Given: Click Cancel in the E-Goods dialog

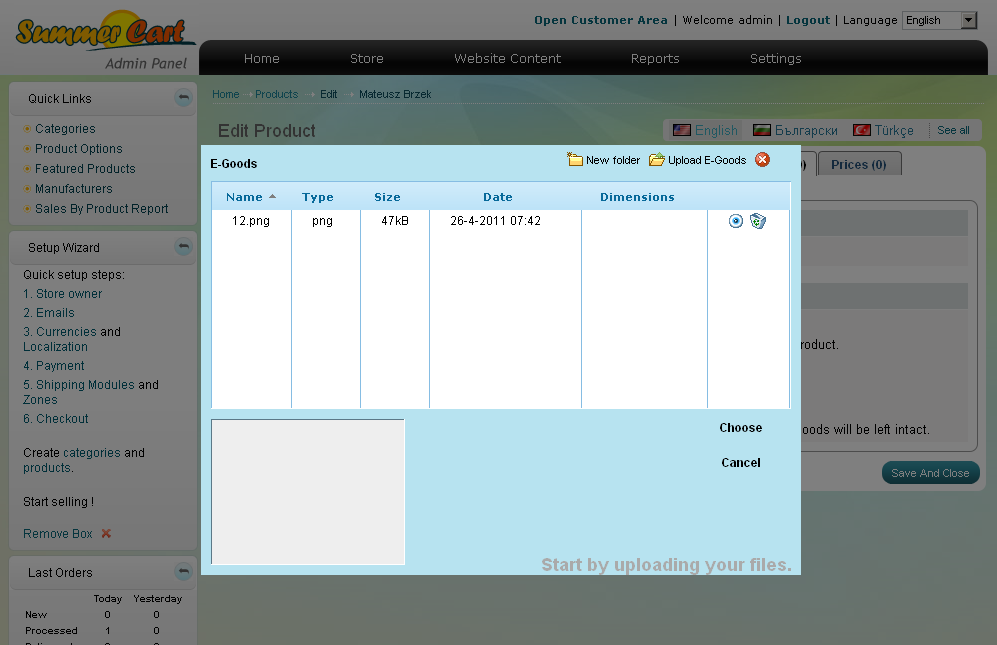Looking at the screenshot, I should tap(740, 463).
